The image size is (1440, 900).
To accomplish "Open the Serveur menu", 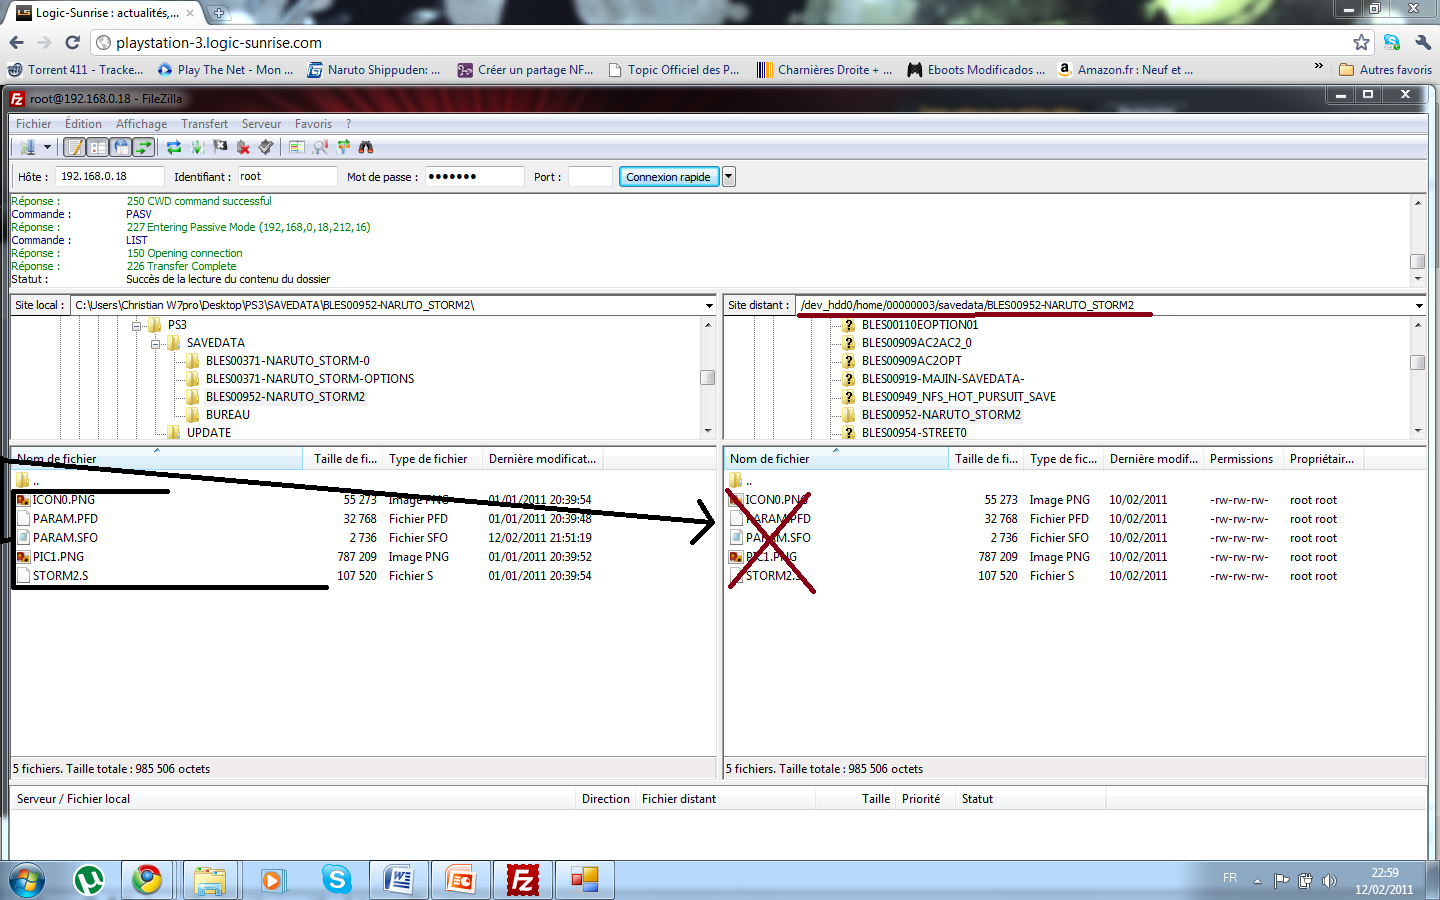I will [261, 124].
